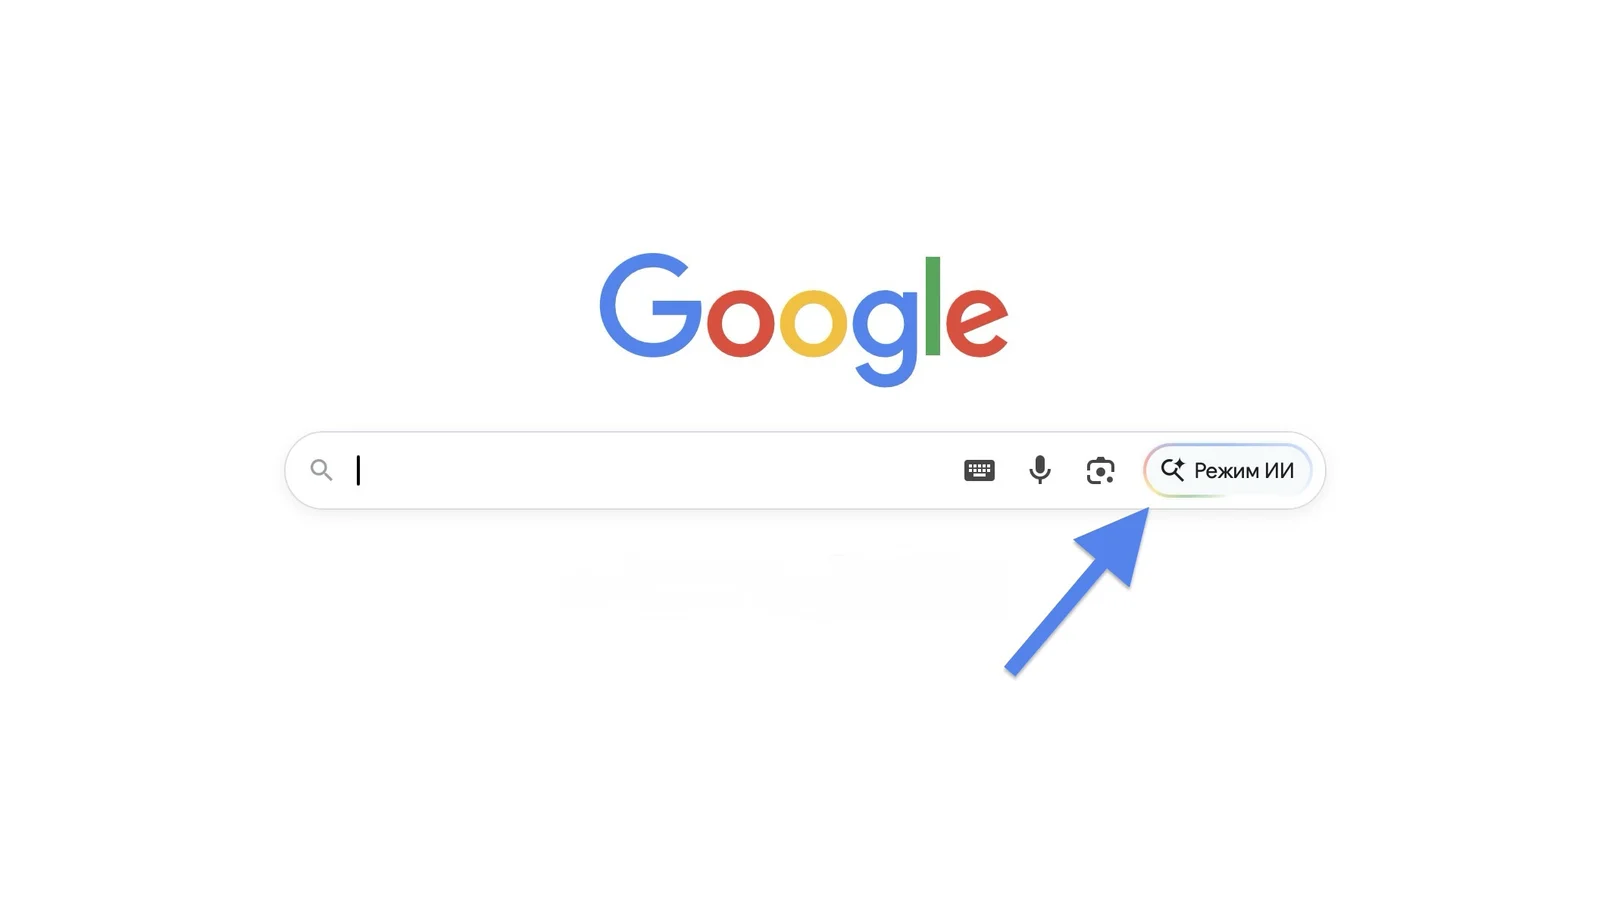
Task: Click the blinking text cursor in search box
Action: tap(358, 470)
